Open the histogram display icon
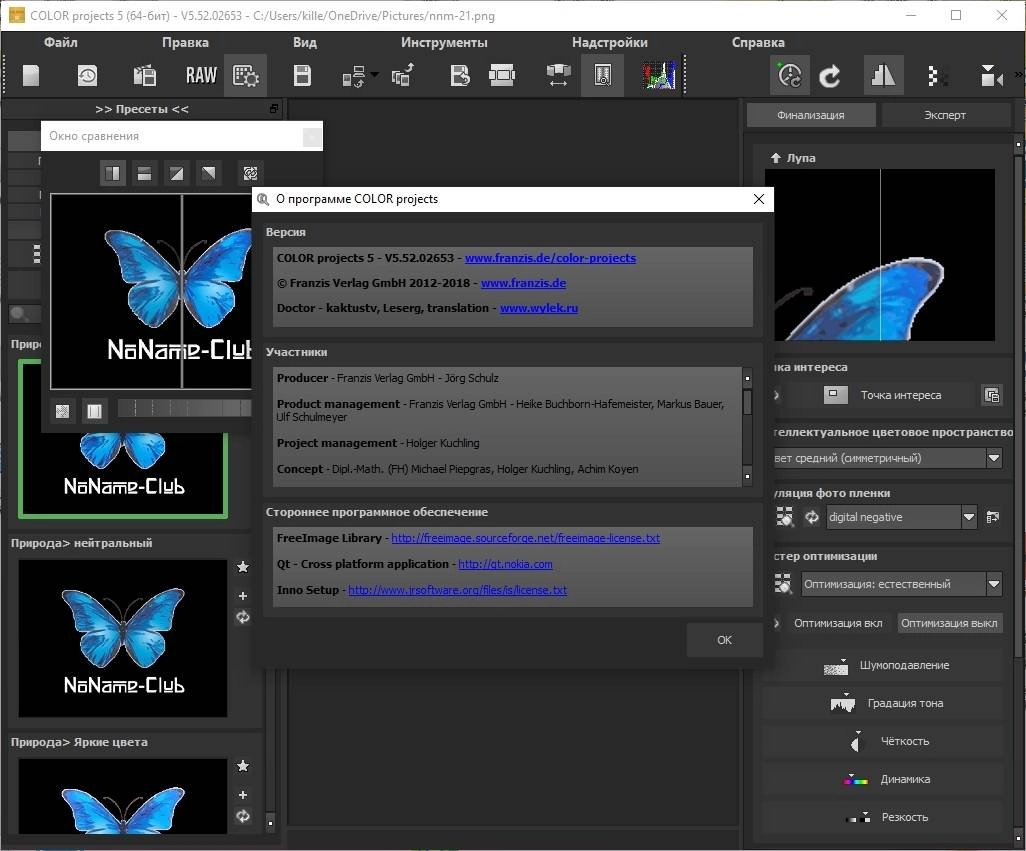Viewport: 1026px width, 851px height. pos(659,76)
